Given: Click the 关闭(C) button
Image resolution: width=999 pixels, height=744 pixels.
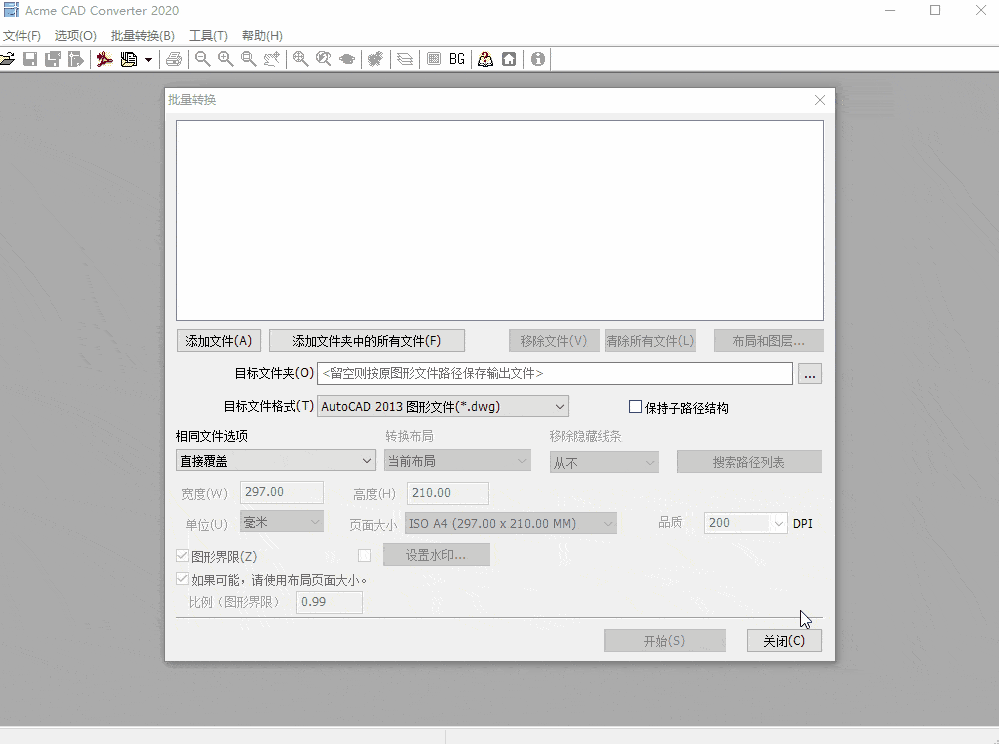Looking at the screenshot, I should (x=784, y=641).
